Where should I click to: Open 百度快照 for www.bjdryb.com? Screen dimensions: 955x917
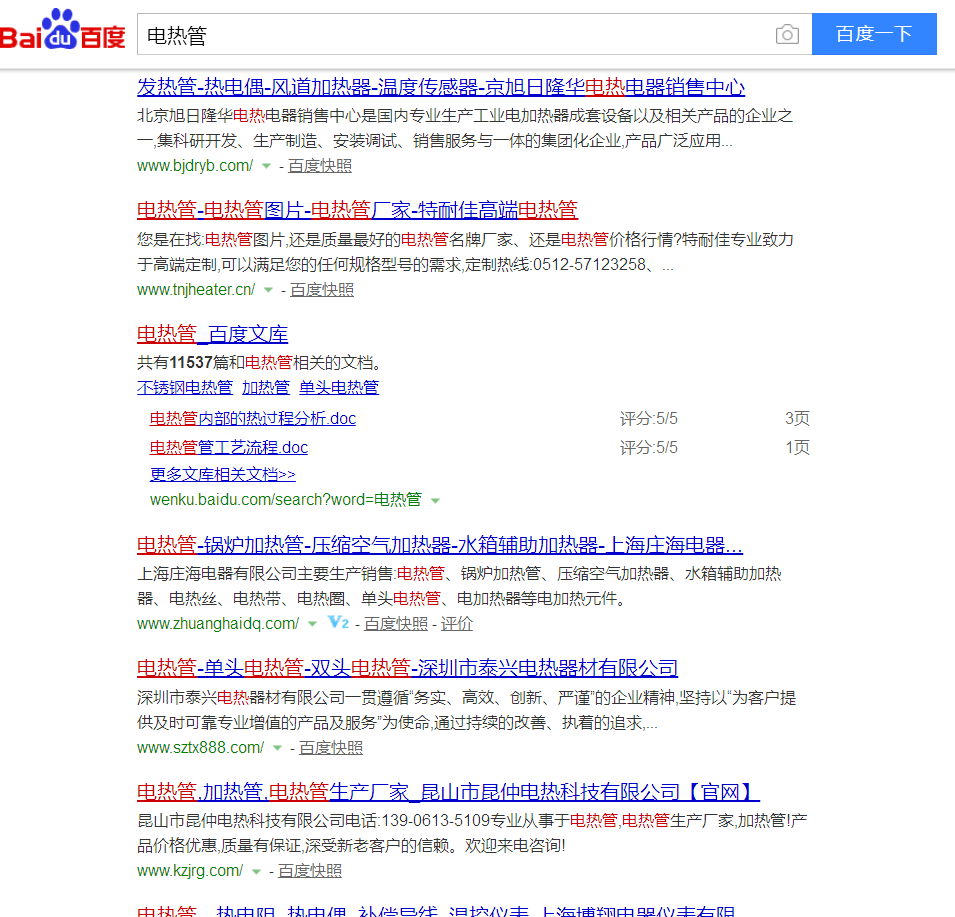click(x=320, y=166)
